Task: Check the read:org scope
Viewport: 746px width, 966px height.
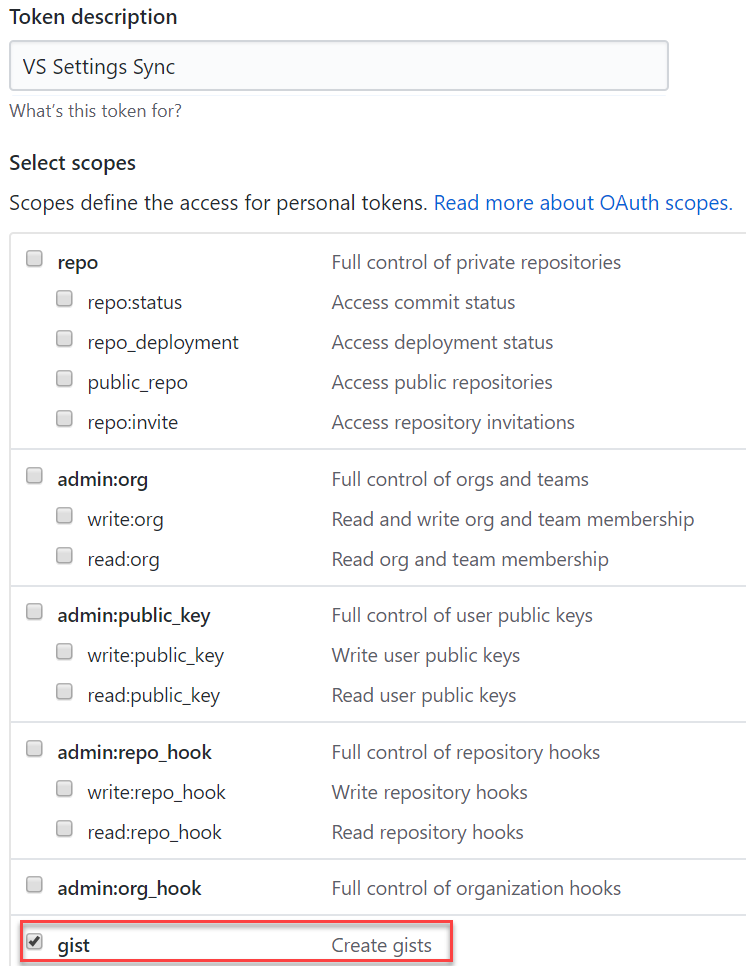Action: click(64, 556)
